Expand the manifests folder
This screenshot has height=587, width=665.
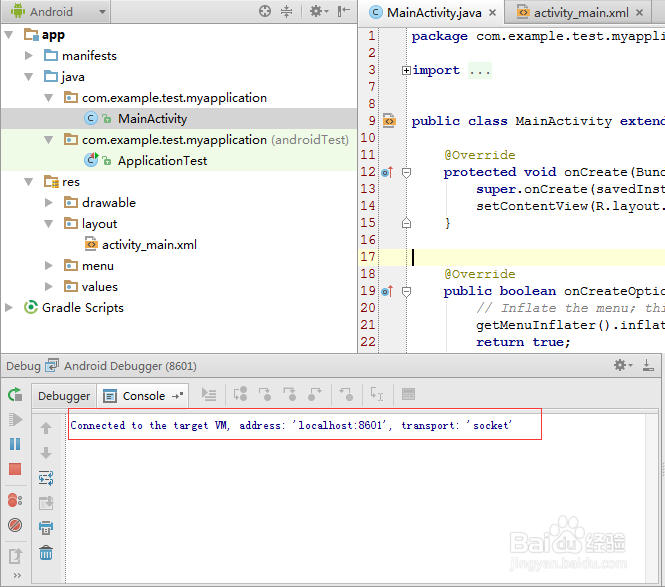coord(28,56)
